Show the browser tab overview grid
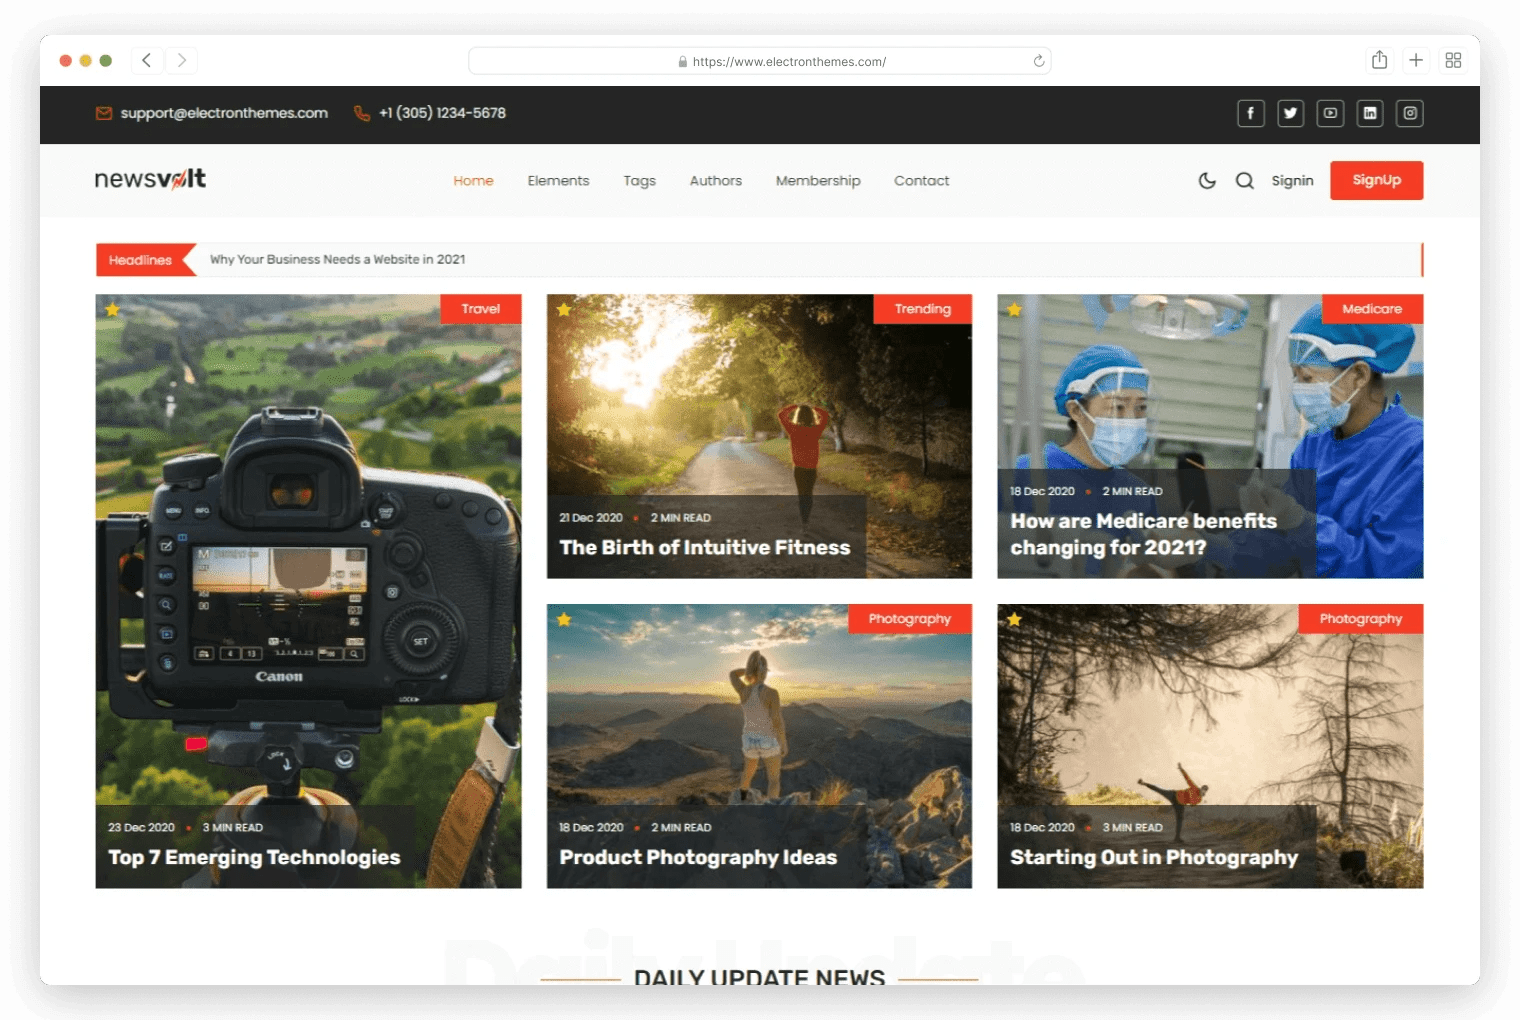Screen dimensions: 1520x1020 pos(1453,60)
